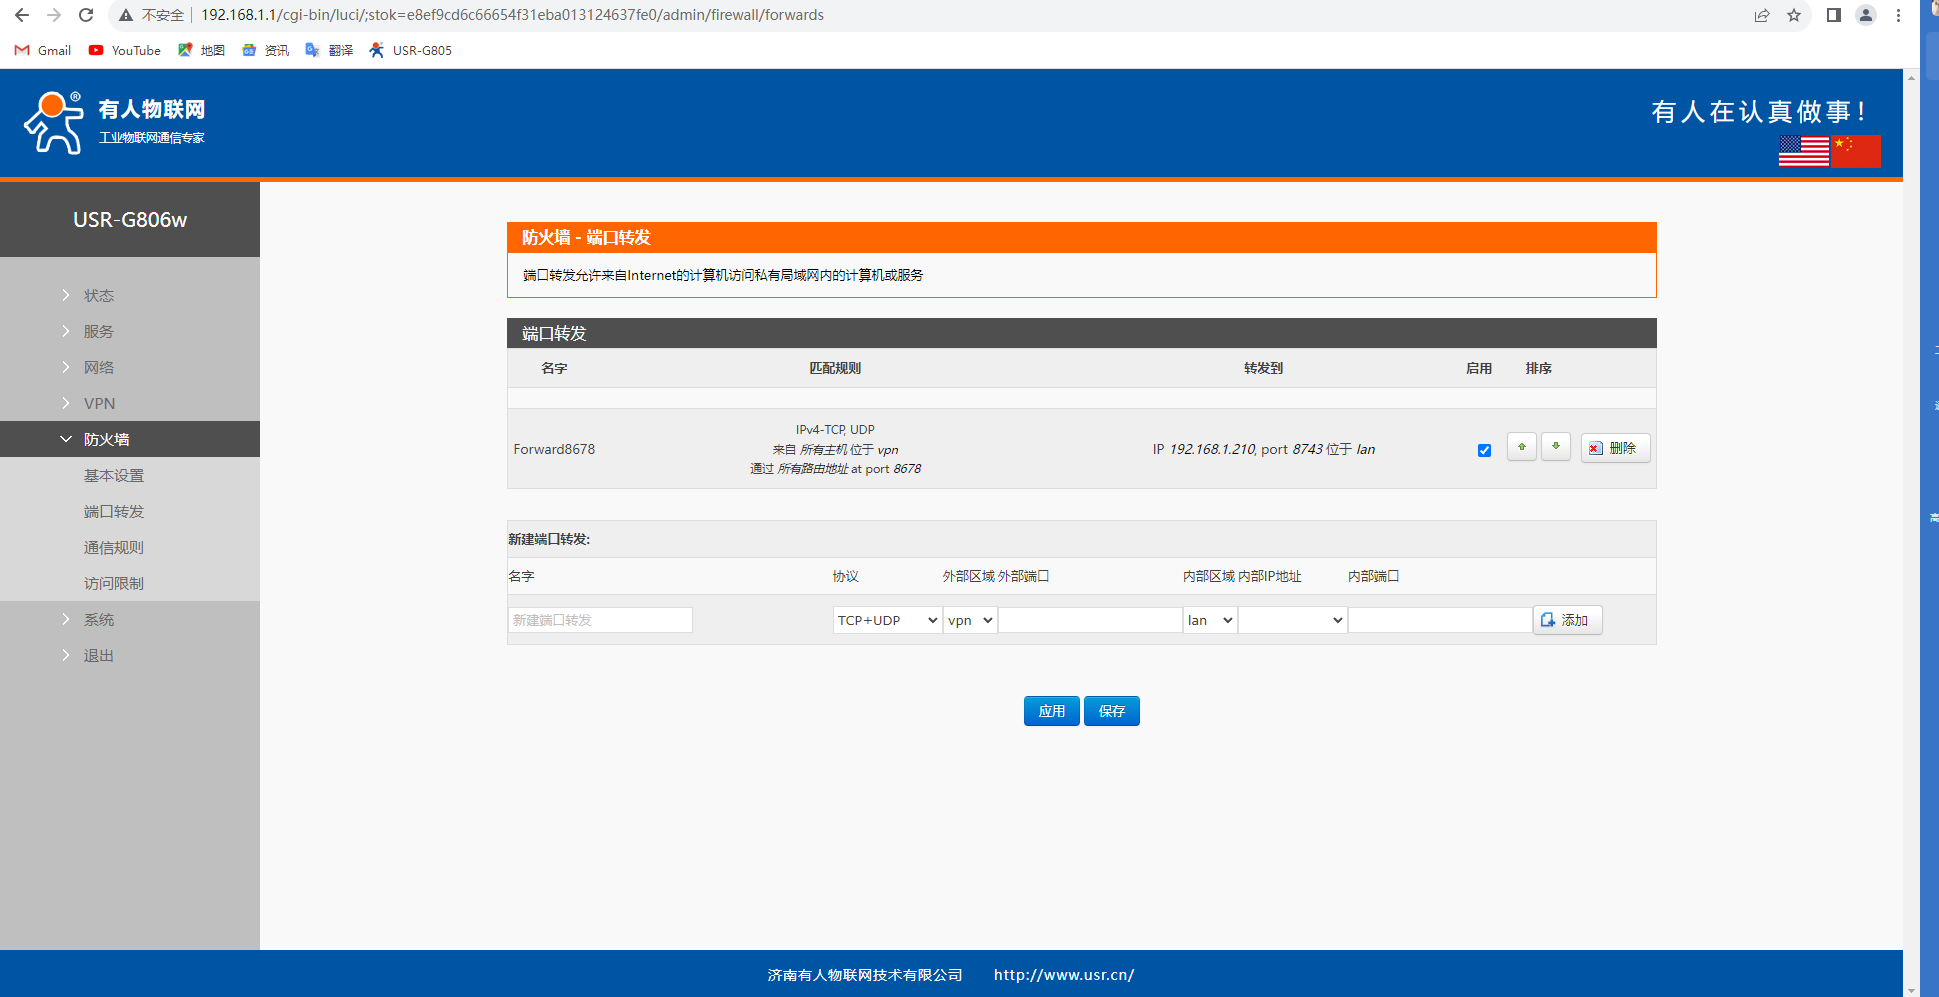Reload the page with the refresh icon
Viewport: 1939px width, 997px height.
86,15
